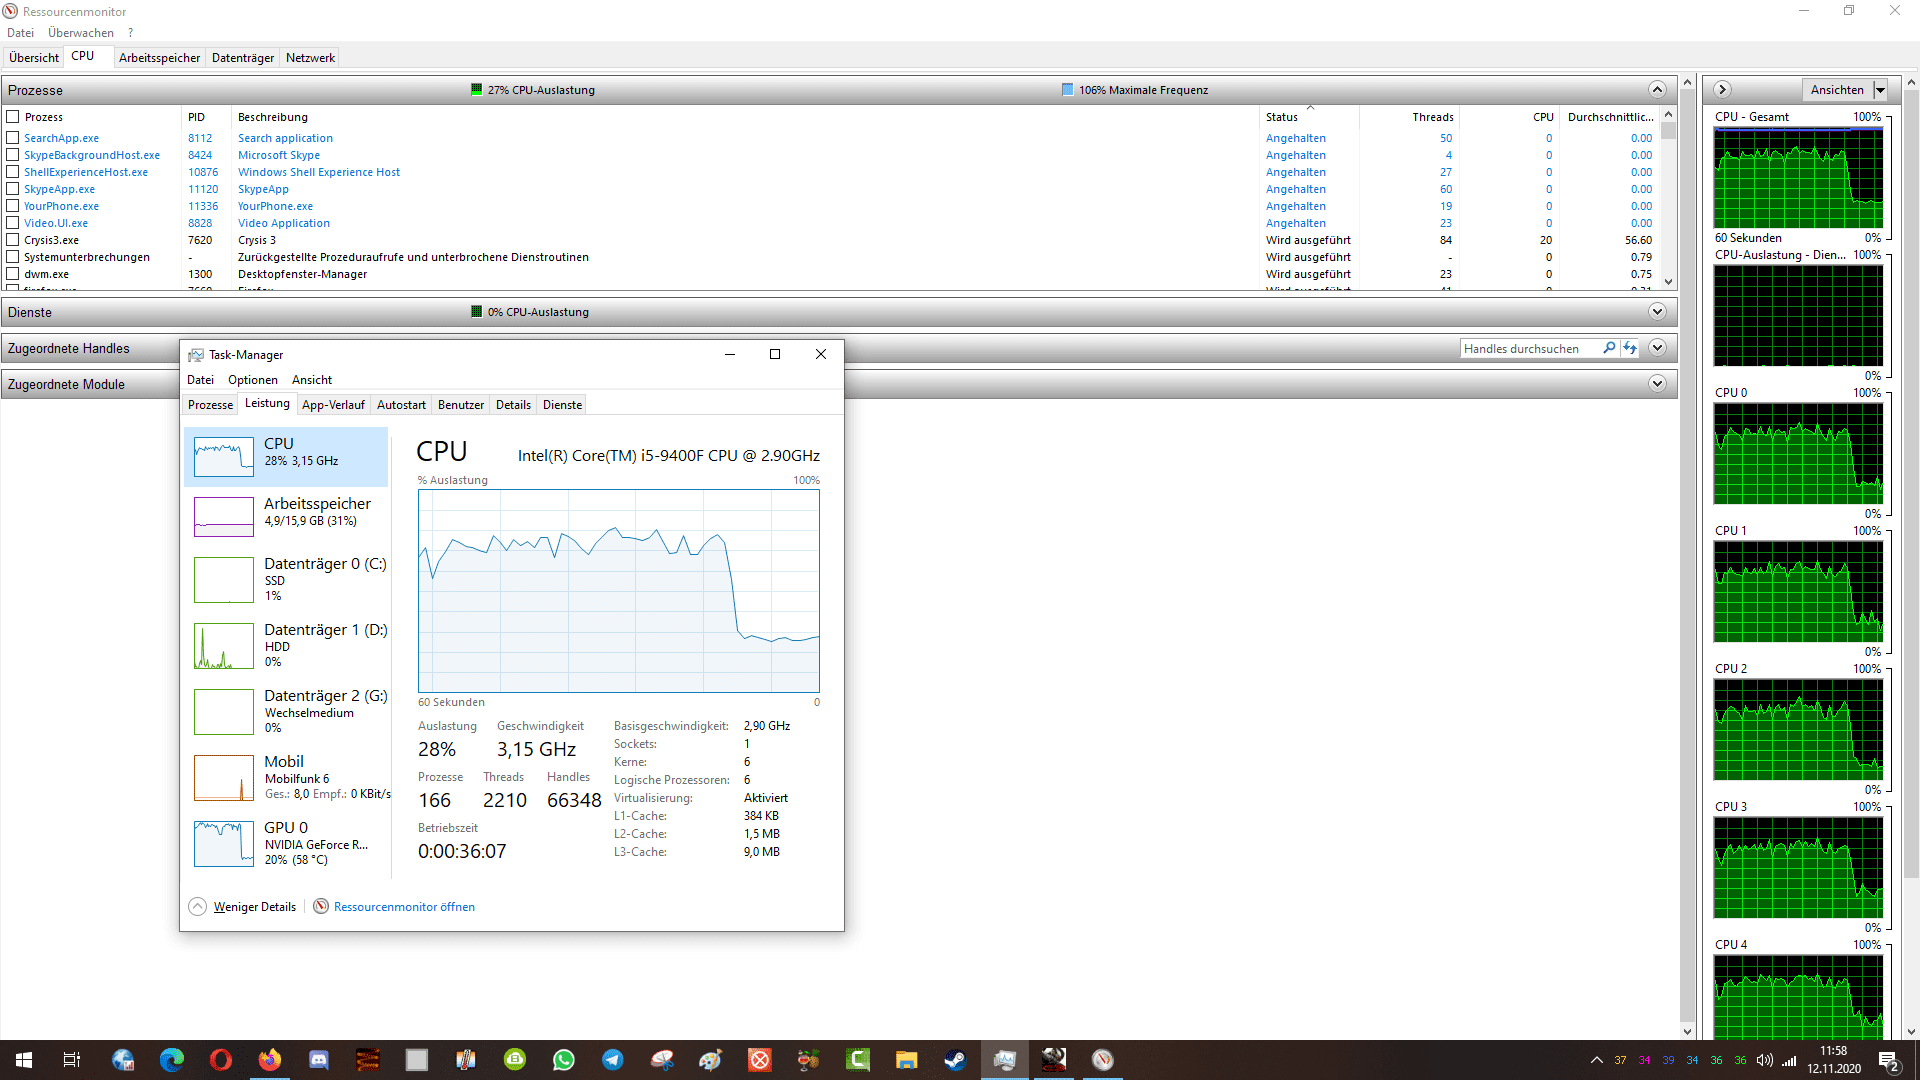Check the Crysis3.exe process checkbox
This screenshot has height=1080, width=1920.
coord(13,240)
